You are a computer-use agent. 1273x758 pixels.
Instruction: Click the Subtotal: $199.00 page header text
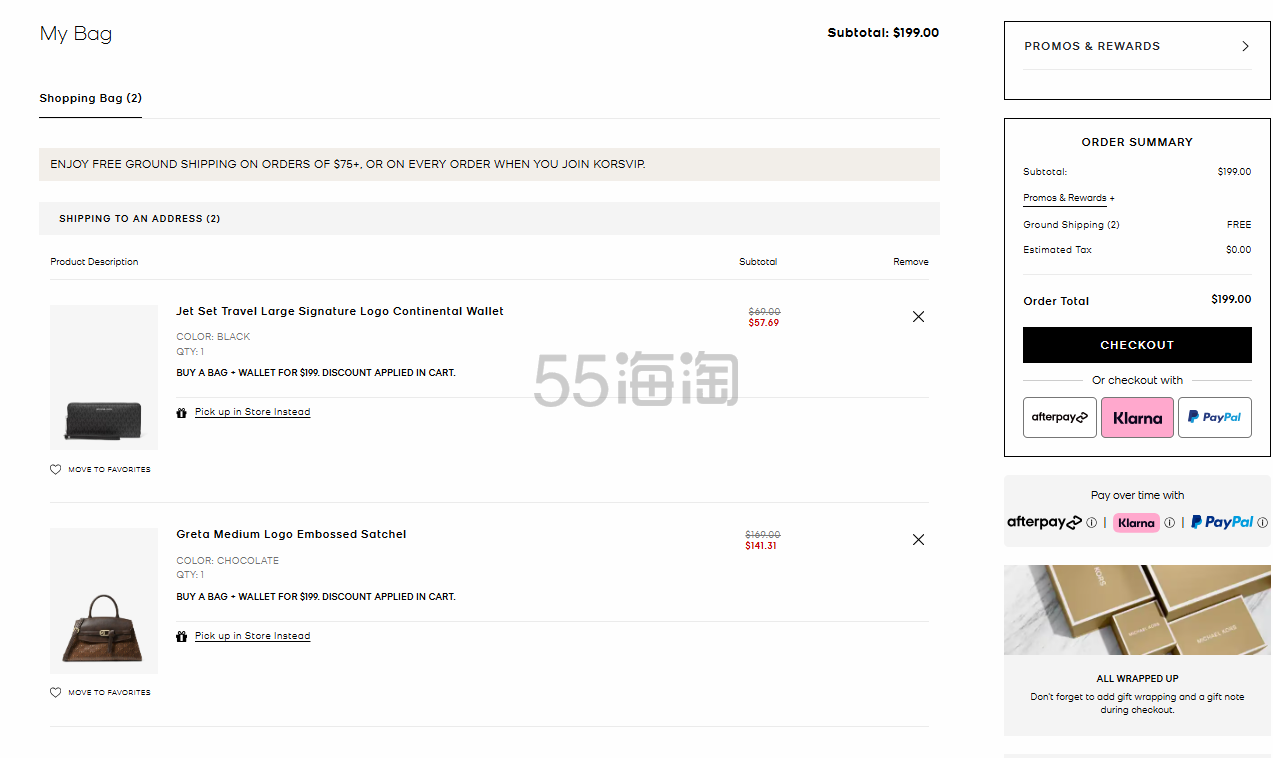pyautogui.click(x=883, y=33)
